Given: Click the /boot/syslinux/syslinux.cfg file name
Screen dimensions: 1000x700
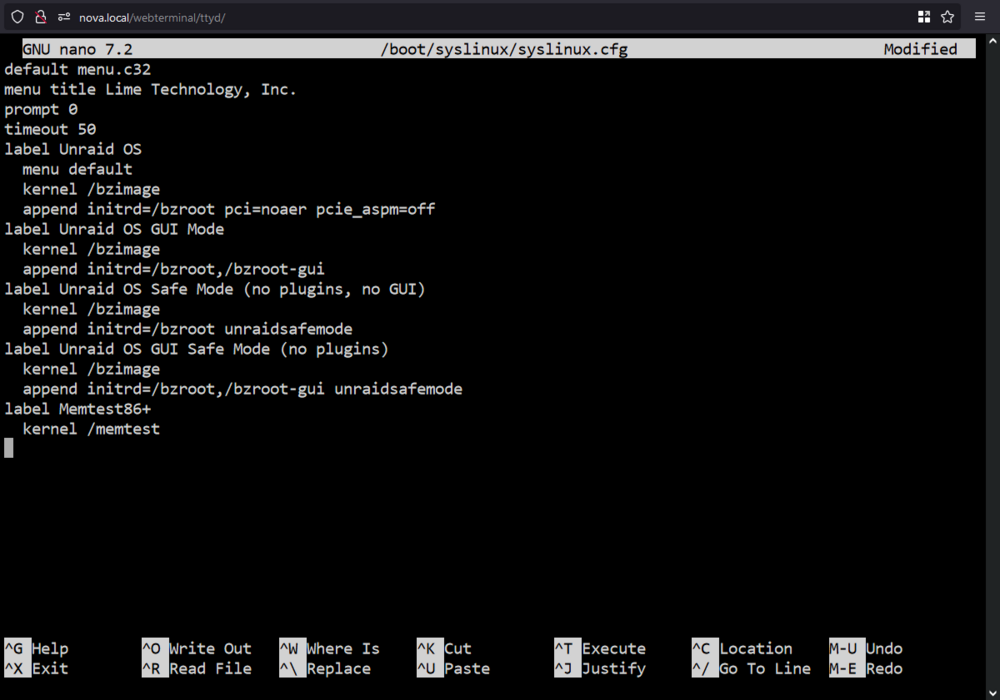Looking at the screenshot, I should coord(504,49).
